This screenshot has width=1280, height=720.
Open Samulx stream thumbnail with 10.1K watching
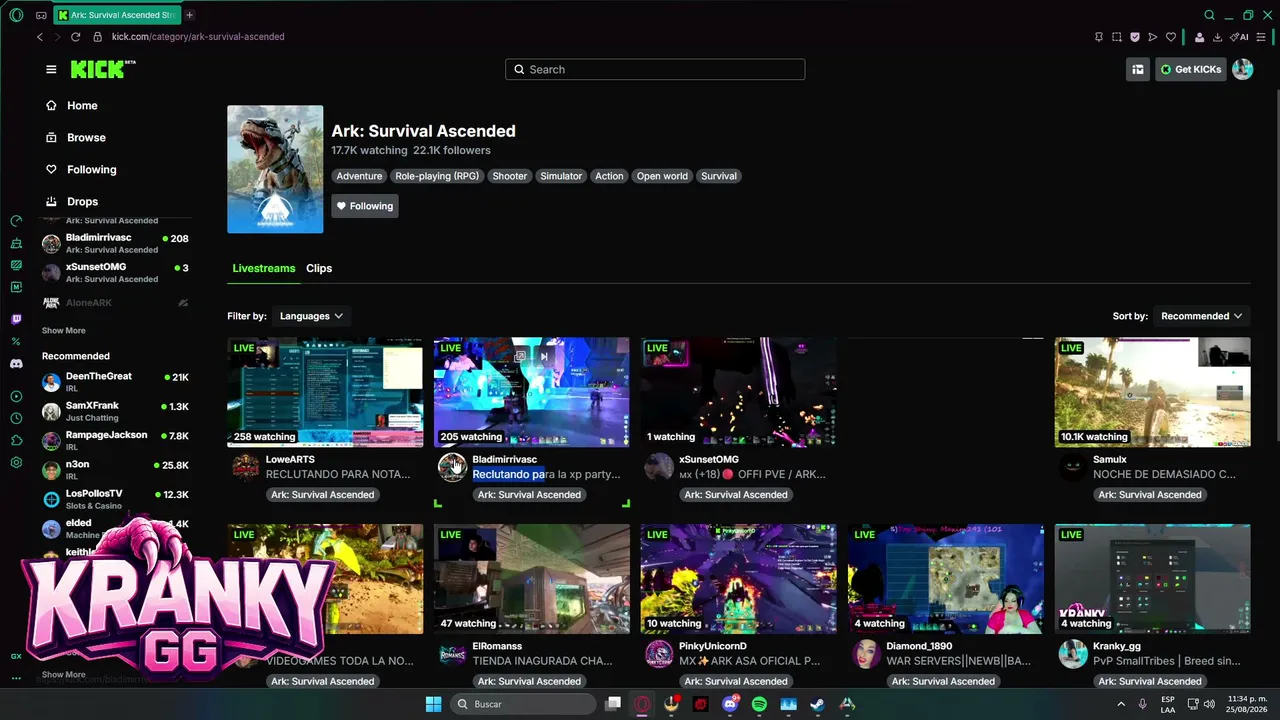coord(1152,392)
